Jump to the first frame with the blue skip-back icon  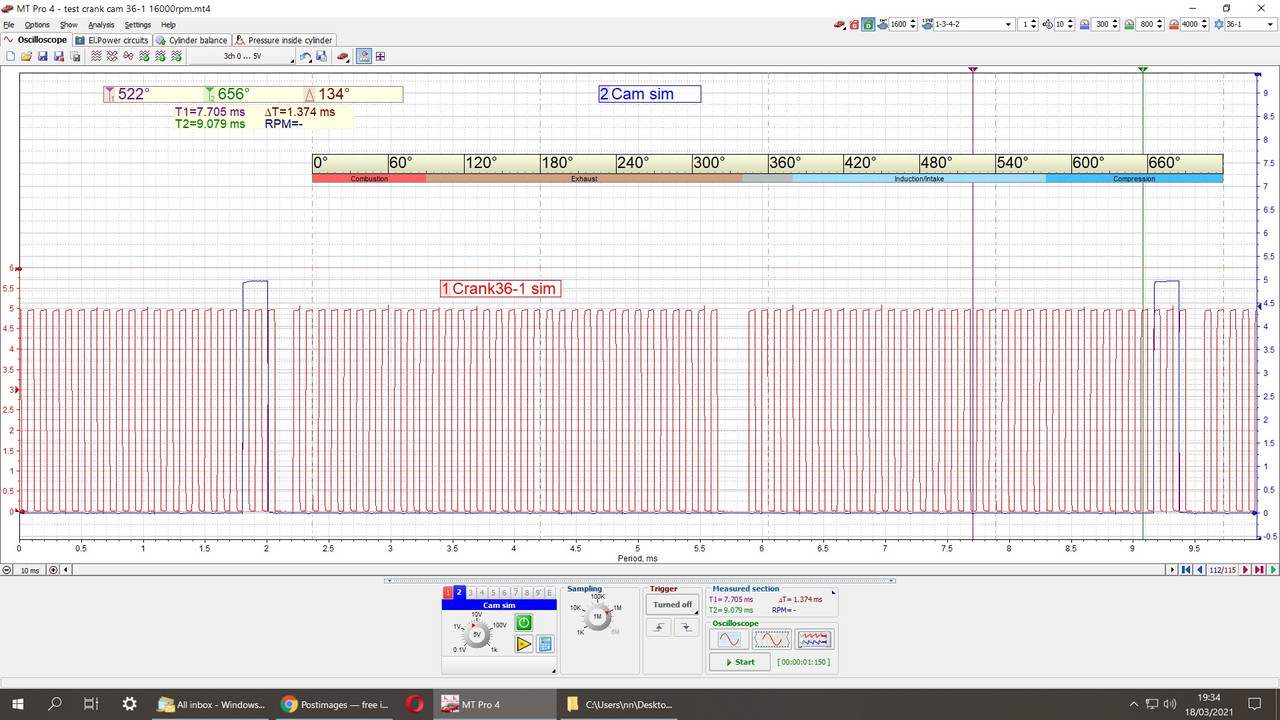(1185, 569)
